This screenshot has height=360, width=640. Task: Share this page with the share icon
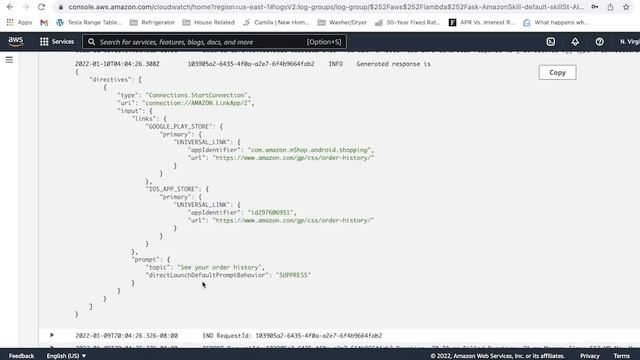[x=610, y=7]
